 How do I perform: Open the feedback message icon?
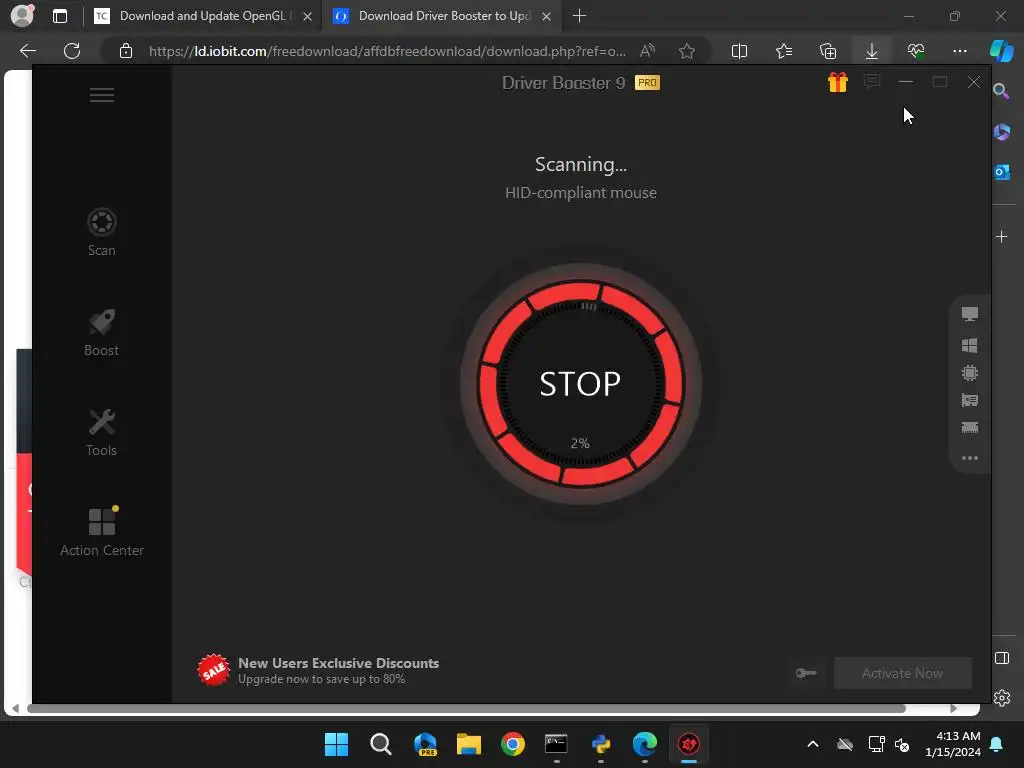click(x=872, y=82)
